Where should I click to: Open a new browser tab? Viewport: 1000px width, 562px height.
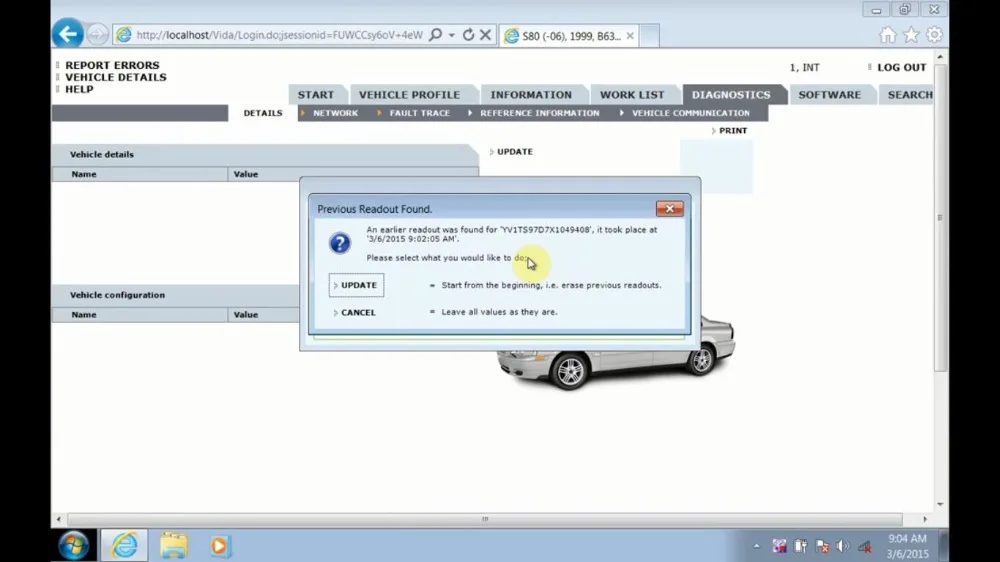pyautogui.click(x=649, y=36)
